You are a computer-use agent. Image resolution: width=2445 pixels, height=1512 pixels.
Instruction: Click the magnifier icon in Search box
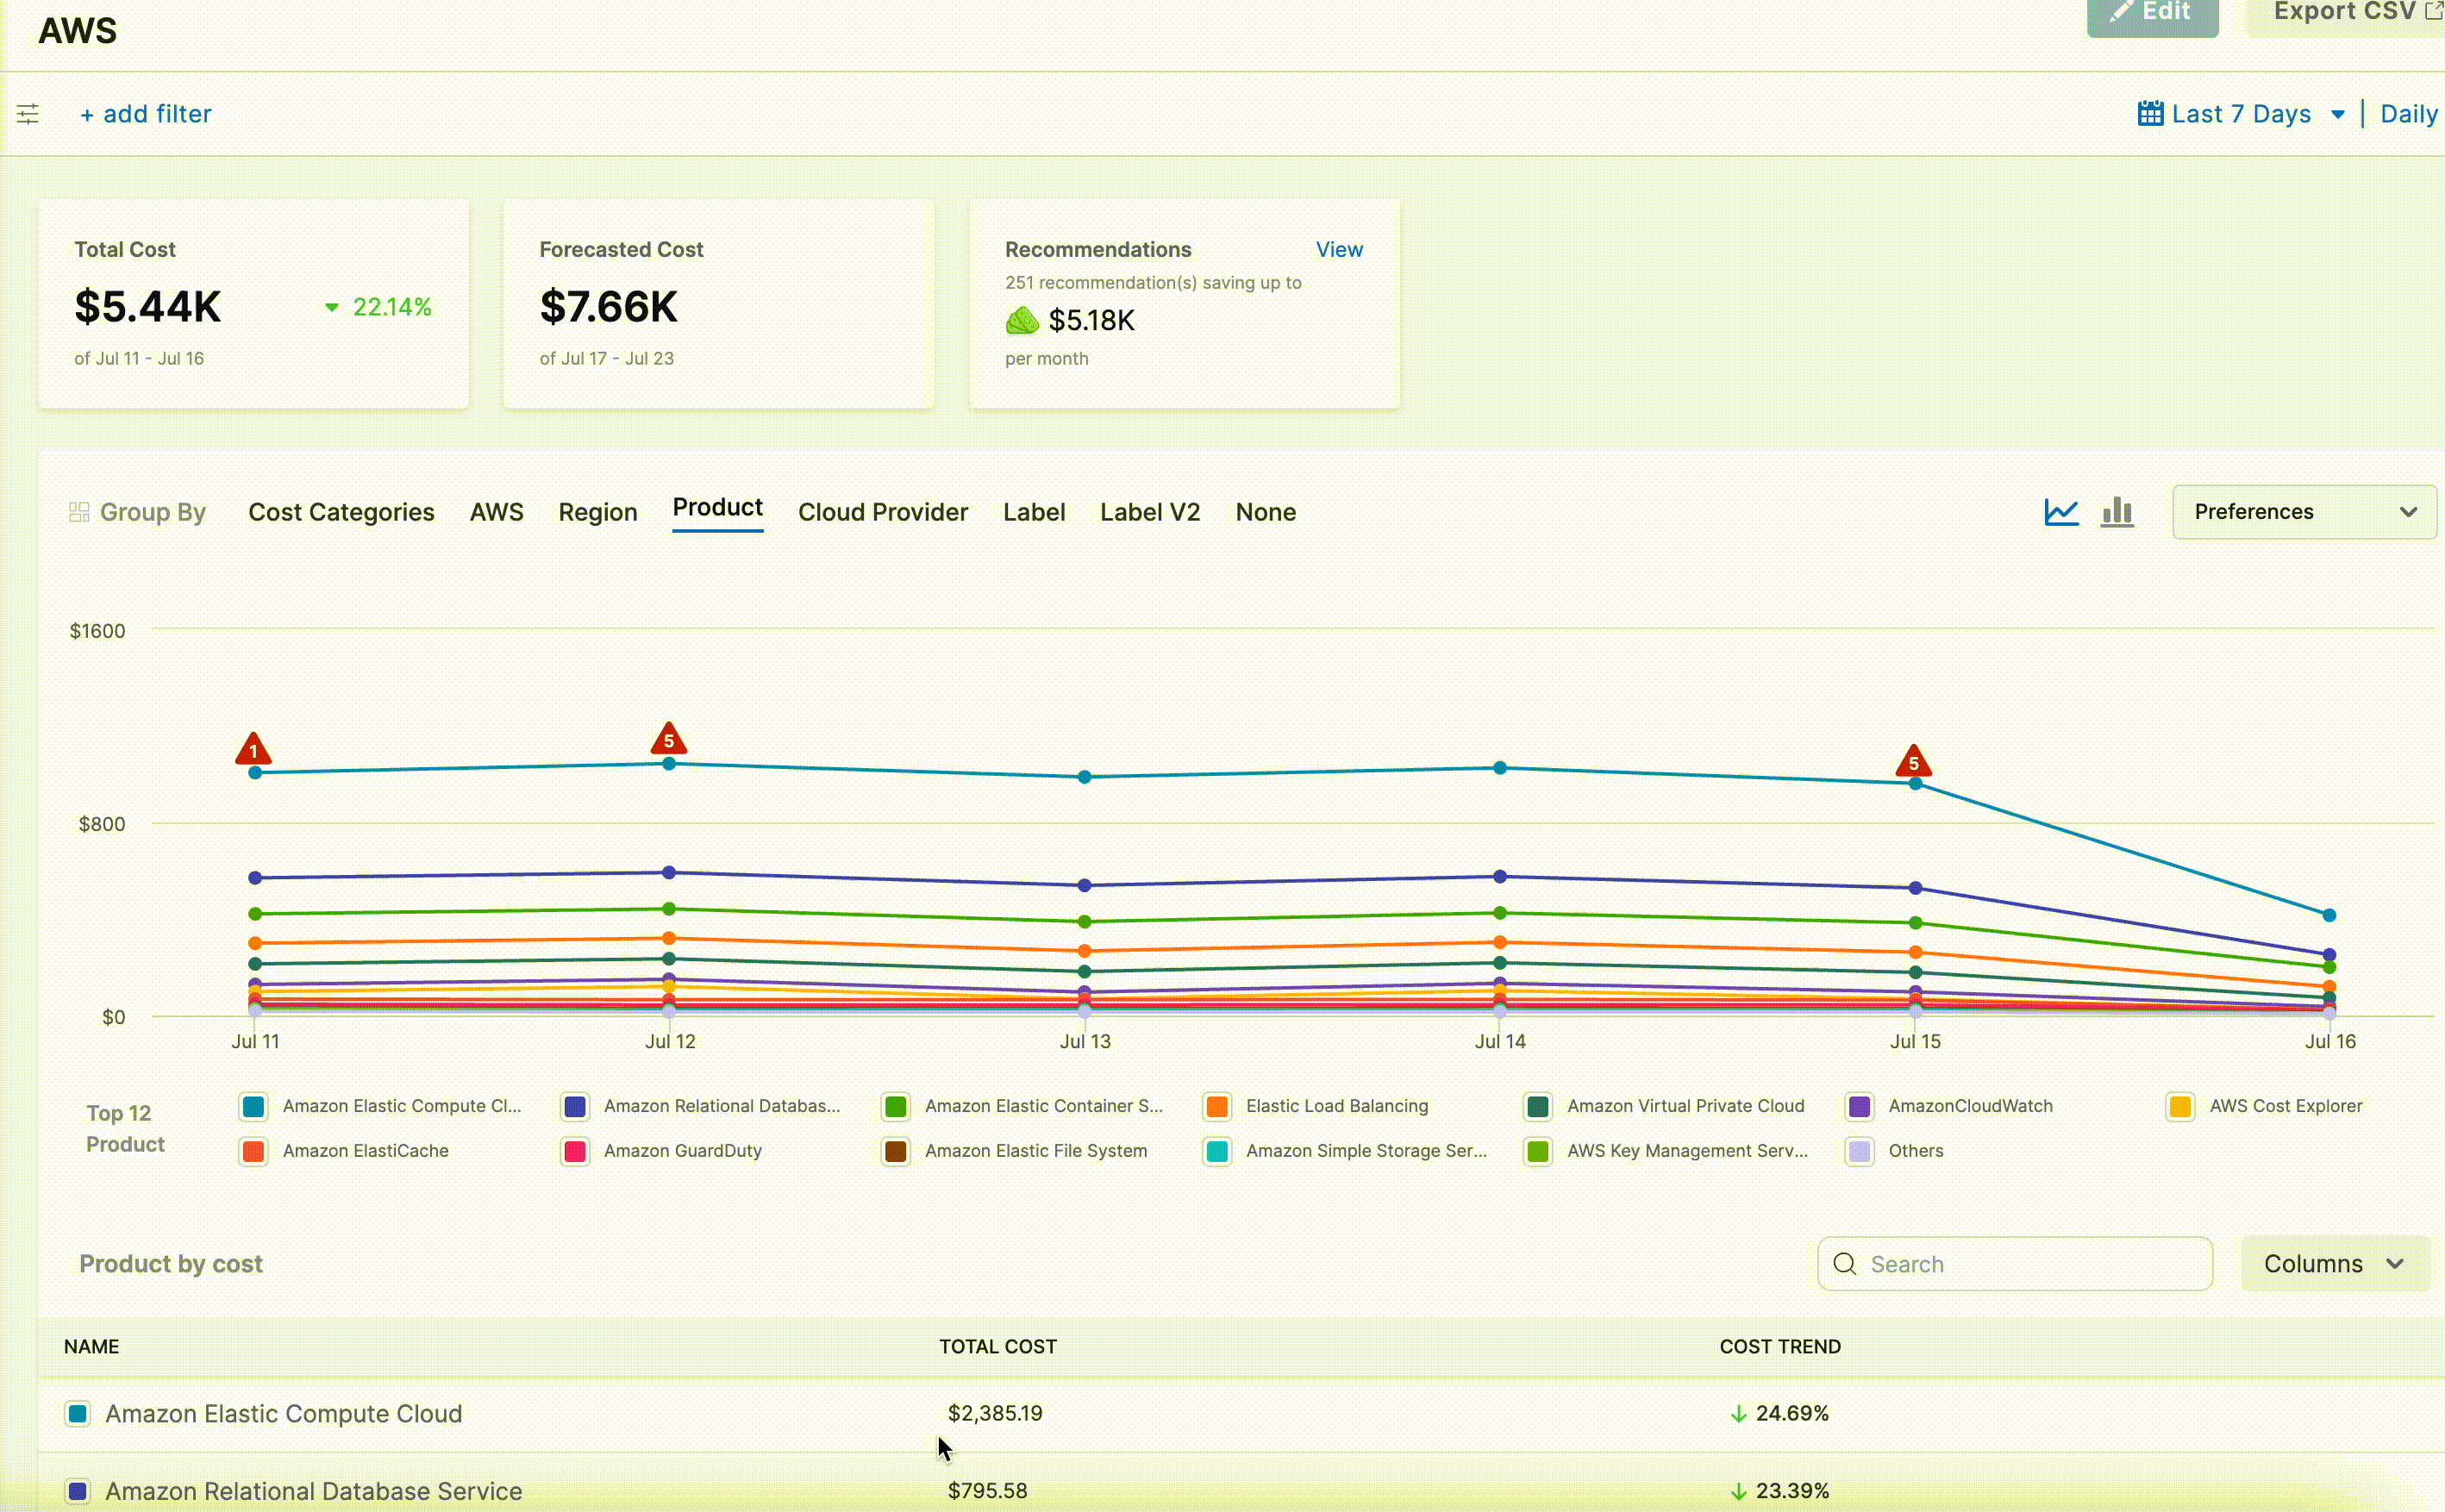[1845, 1264]
